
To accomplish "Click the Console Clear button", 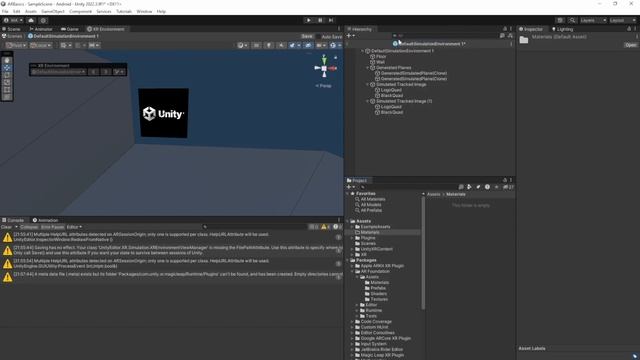I will (x=6, y=227).
